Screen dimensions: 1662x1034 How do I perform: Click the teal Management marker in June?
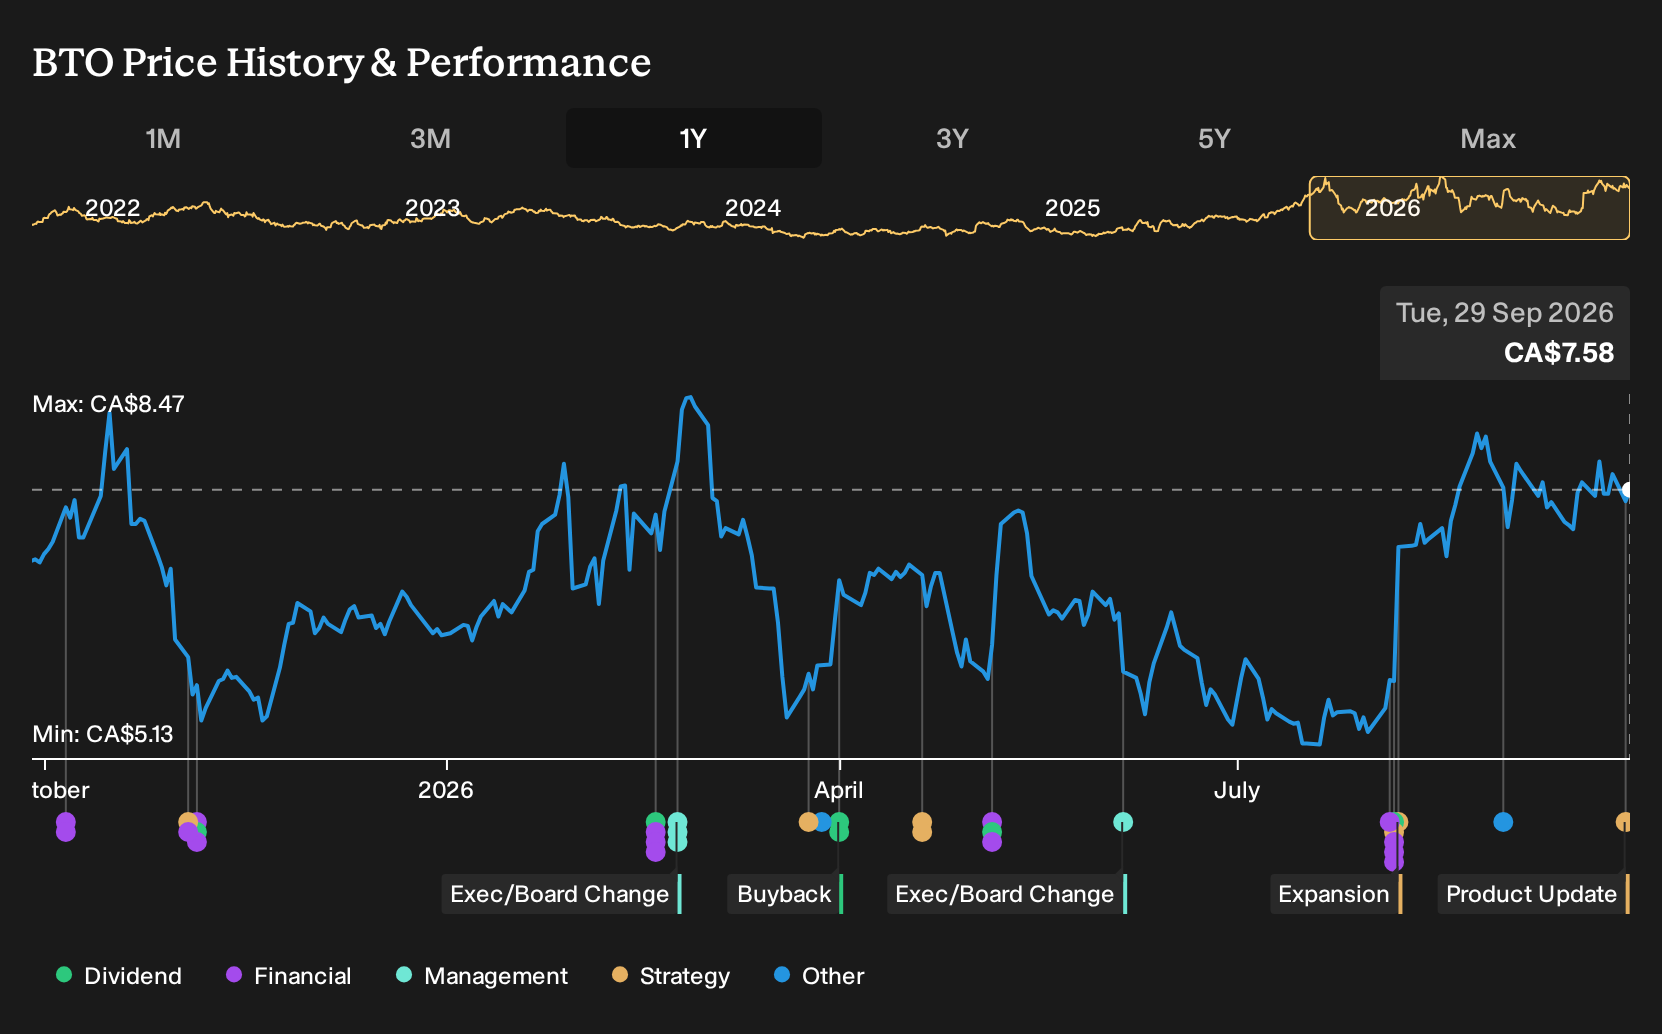(1123, 822)
